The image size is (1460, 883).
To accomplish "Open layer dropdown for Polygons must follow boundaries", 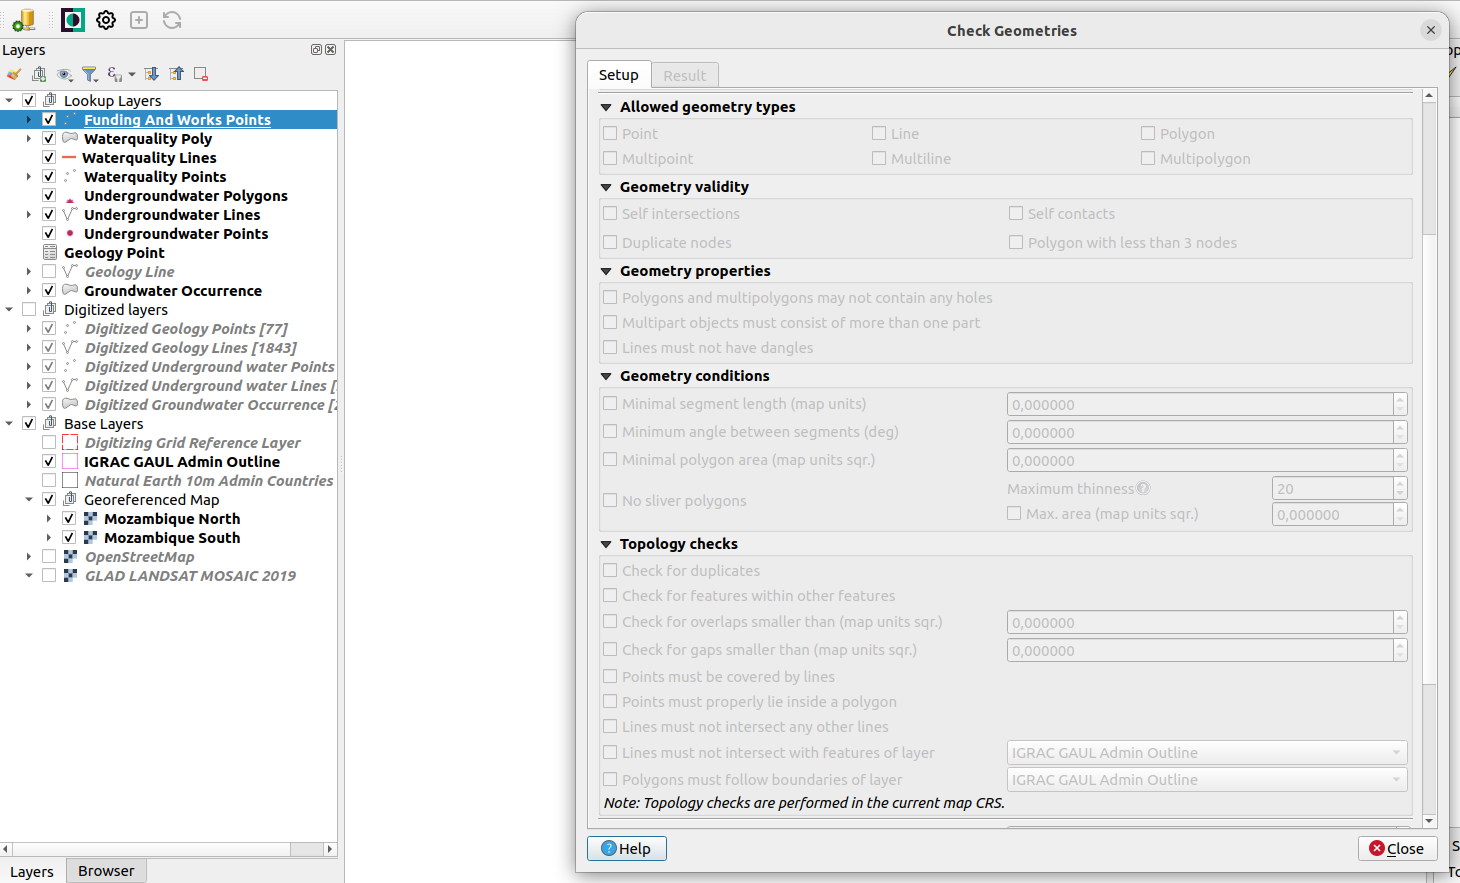I will click(x=1397, y=780).
